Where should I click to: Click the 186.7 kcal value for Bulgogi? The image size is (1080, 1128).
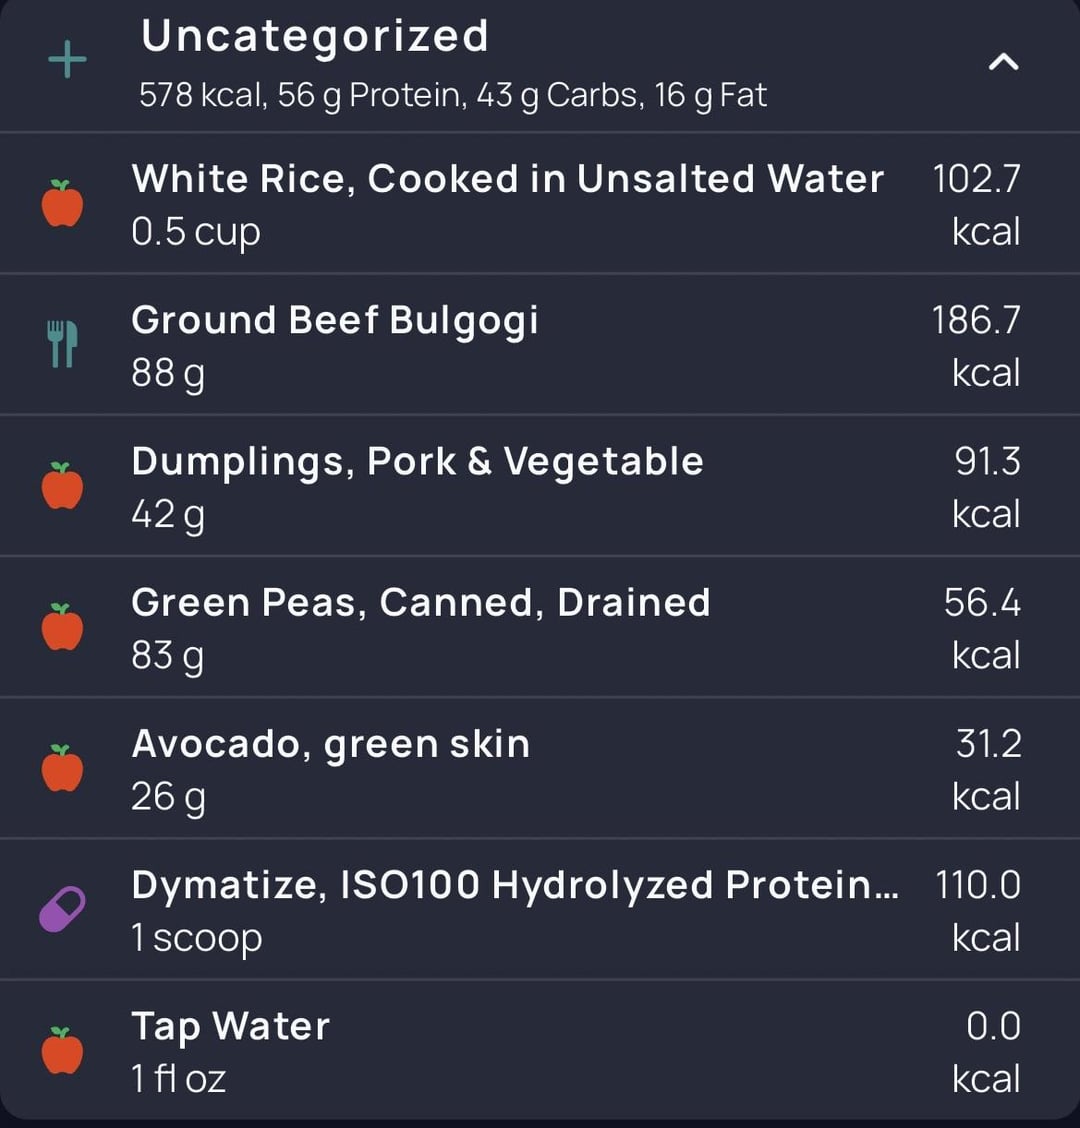point(976,346)
